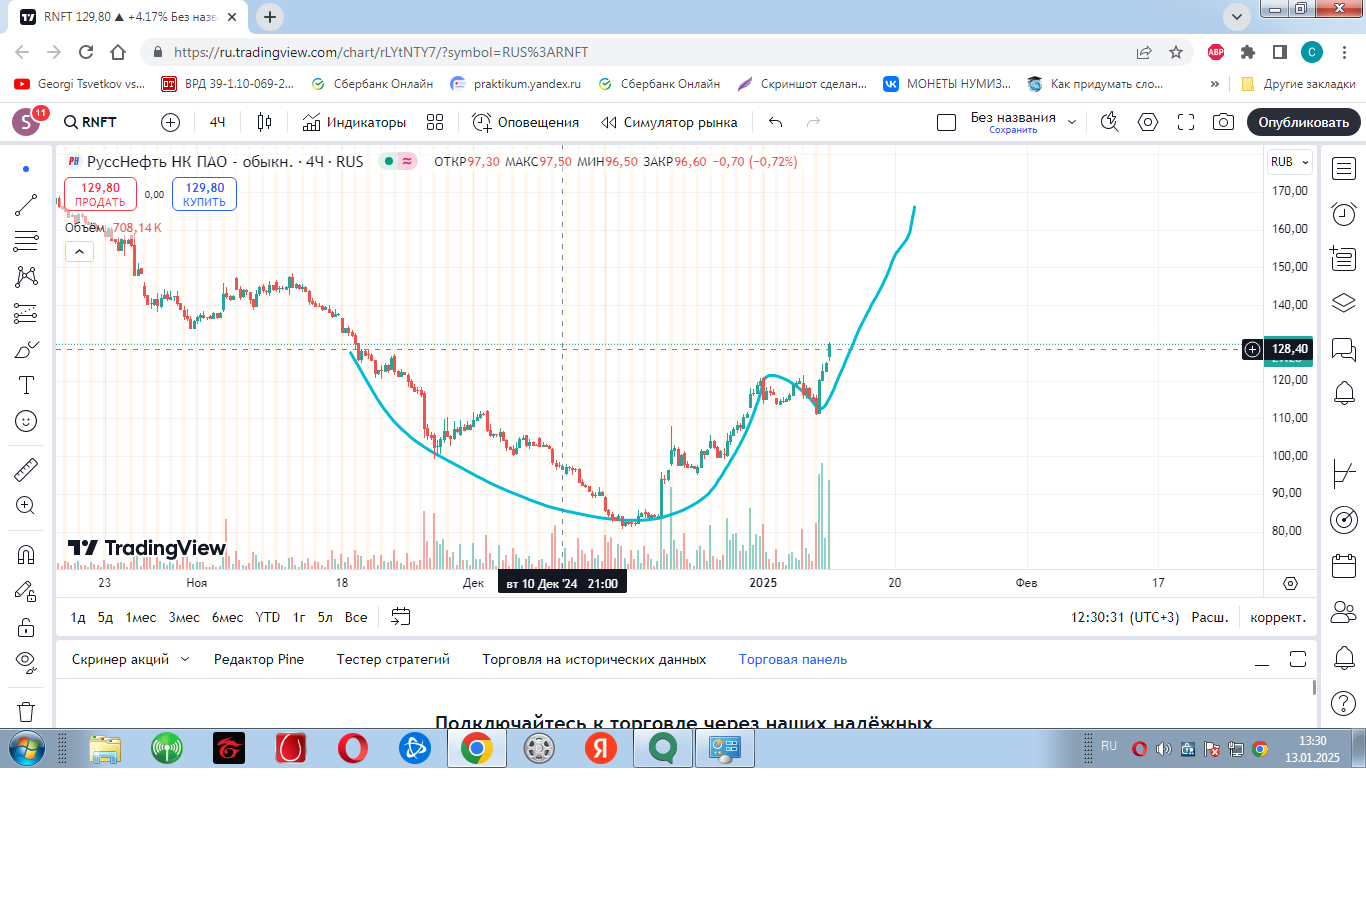Select the zoom in tool
The height and width of the screenshot is (920, 1366).
[x=26, y=505]
